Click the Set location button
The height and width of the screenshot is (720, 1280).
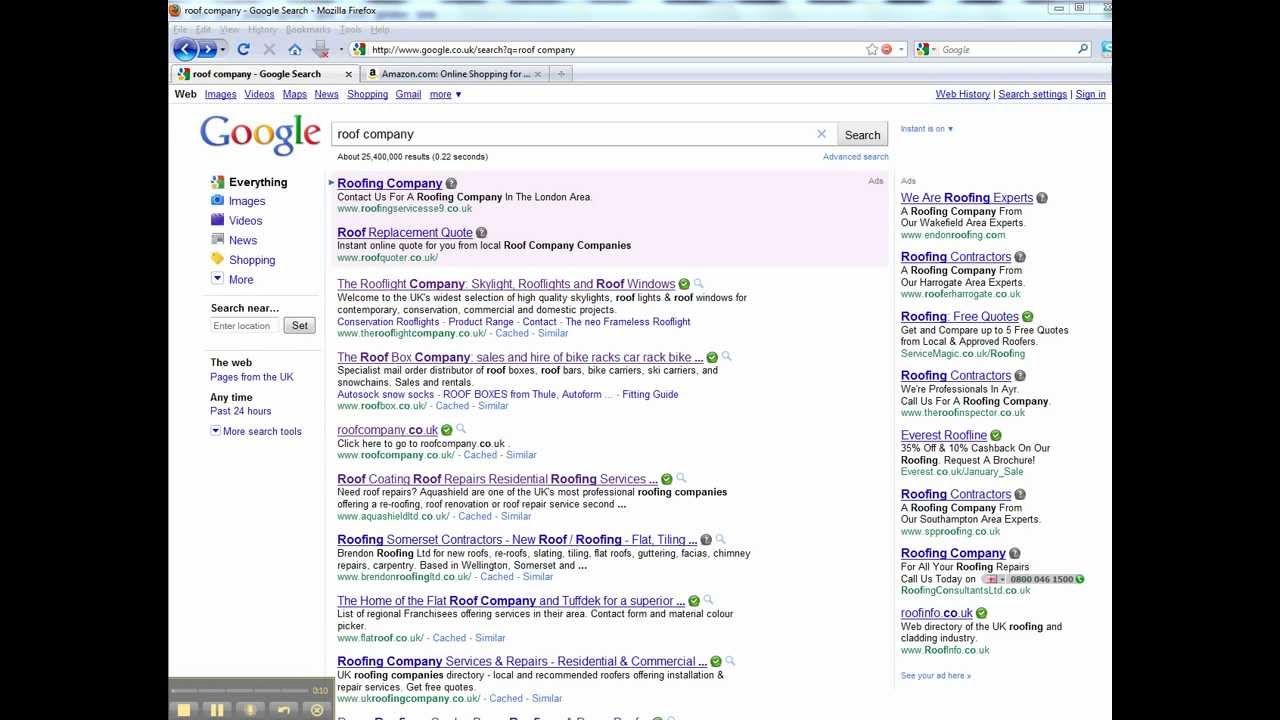pyautogui.click(x=300, y=326)
